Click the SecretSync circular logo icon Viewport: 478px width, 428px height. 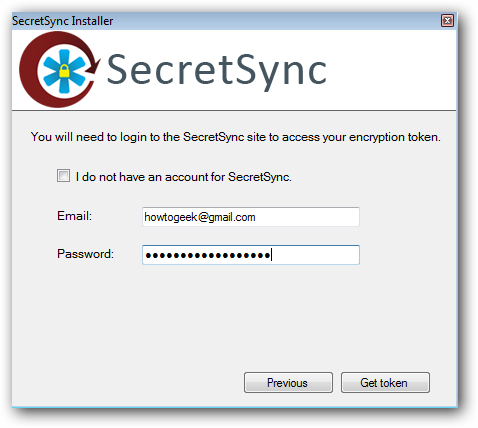pyautogui.click(x=59, y=69)
